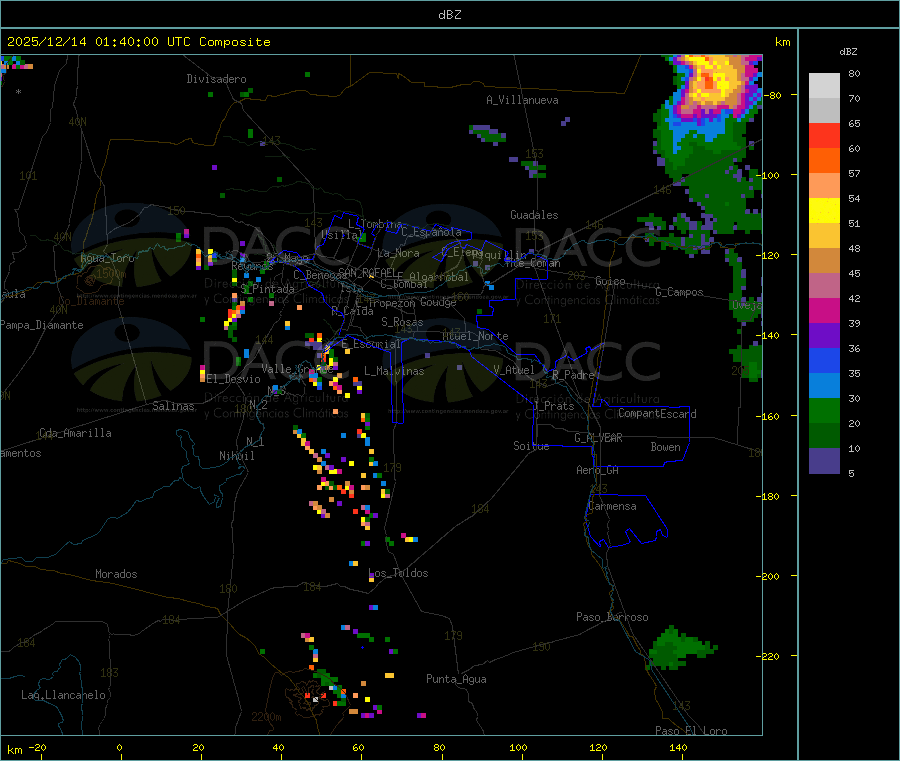Image resolution: width=900 pixels, height=761 pixels.
Task: Click the Punta_Agua location label
Action: click(456, 679)
